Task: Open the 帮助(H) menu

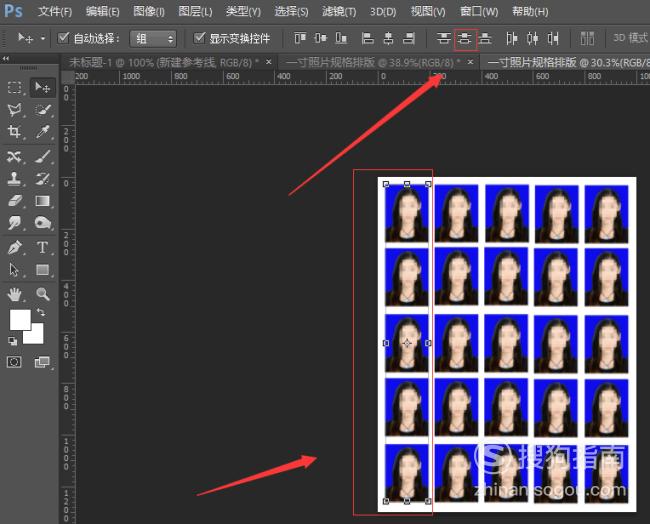Action: point(530,12)
